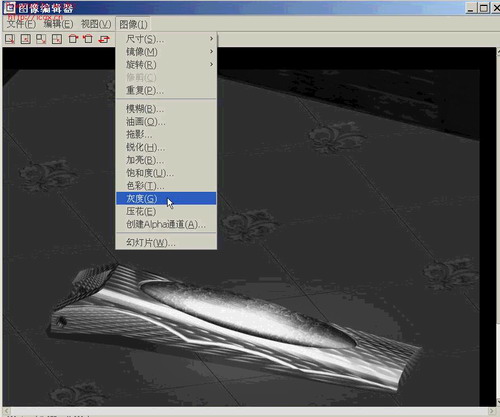Click the Image Editor title bar icon
Image resolution: width=500 pixels, height=417 pixels.
point(9,8)
